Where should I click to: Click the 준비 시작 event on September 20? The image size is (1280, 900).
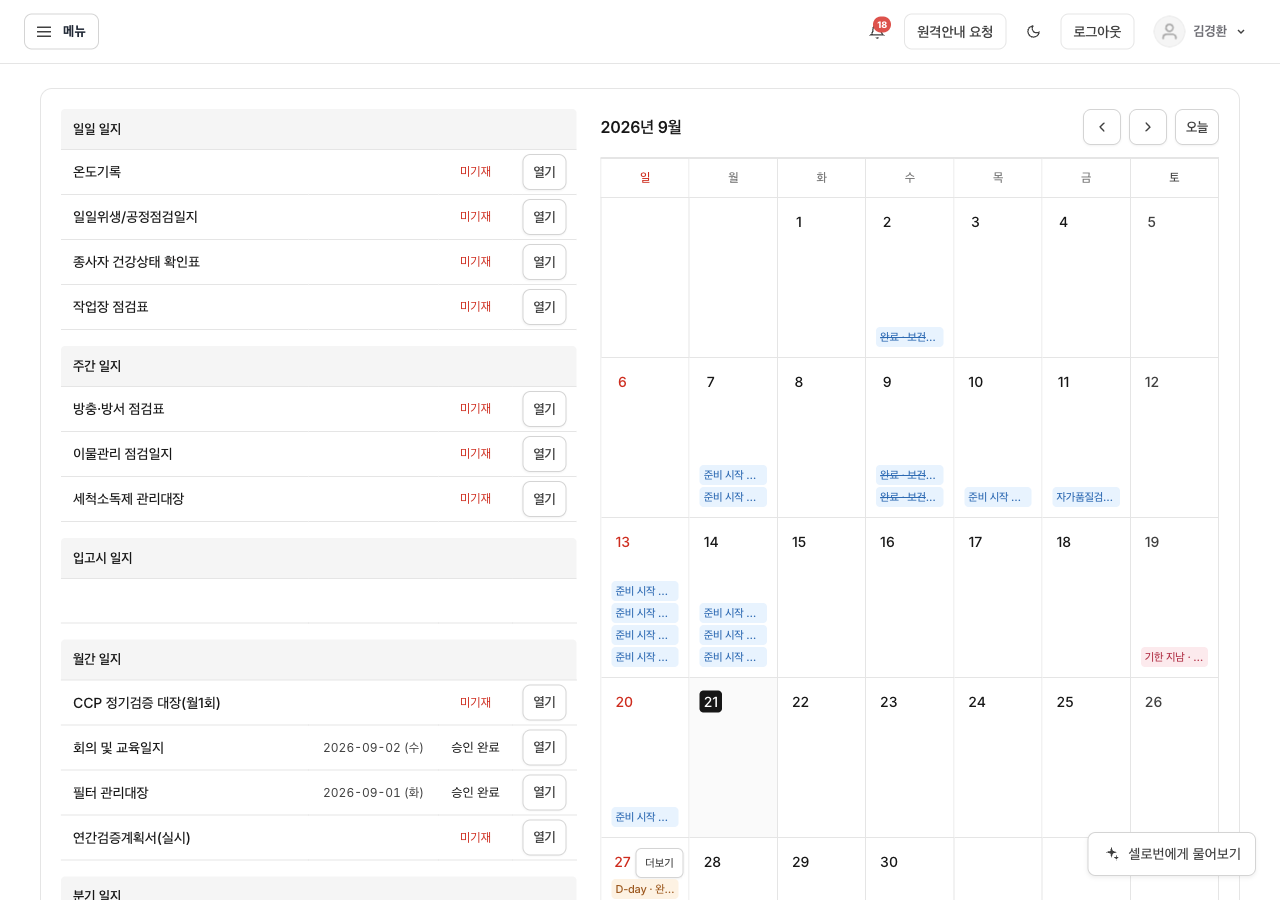645,817
